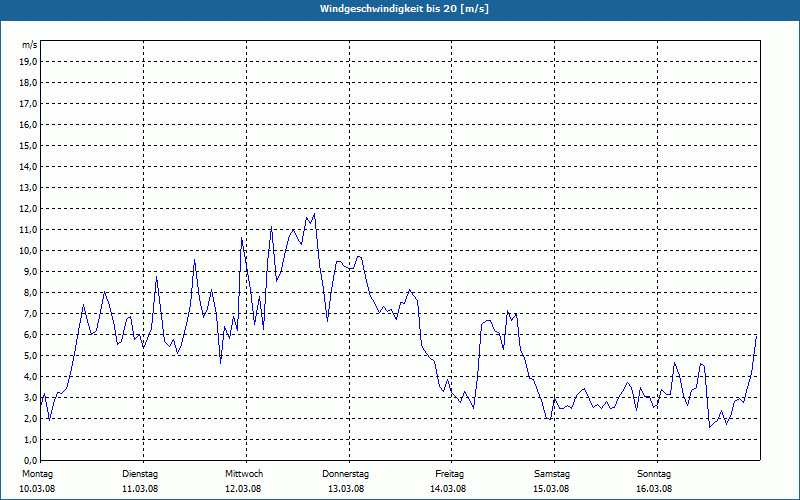Select the 1,0 axis value
This screenshot has width=800, height=500.
point(31,440)
